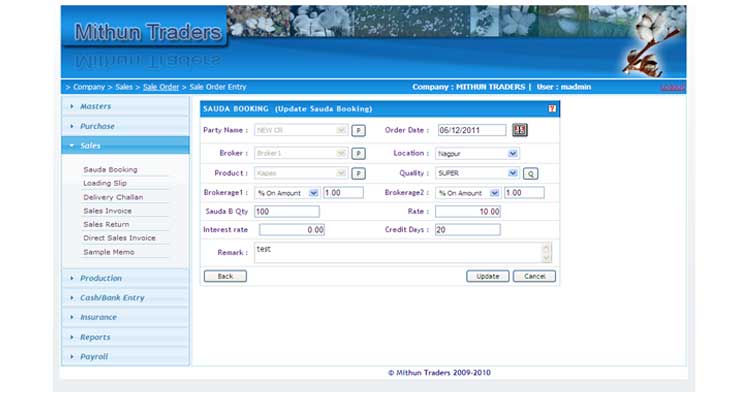Click into the Remark text area
The image size is (732, 393).
[x=398, y=253]
